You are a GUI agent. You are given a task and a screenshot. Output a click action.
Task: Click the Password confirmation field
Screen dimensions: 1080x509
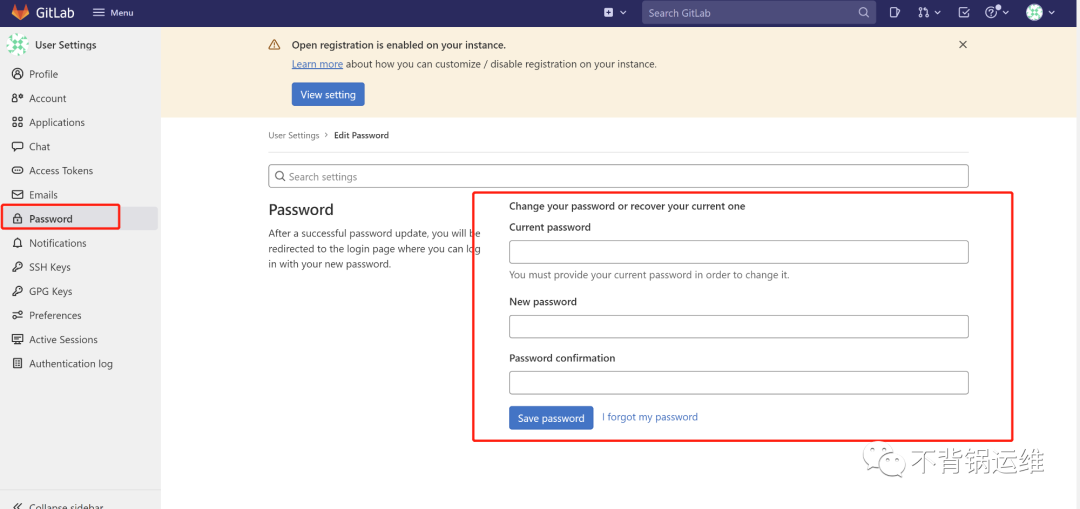(739, 383)
